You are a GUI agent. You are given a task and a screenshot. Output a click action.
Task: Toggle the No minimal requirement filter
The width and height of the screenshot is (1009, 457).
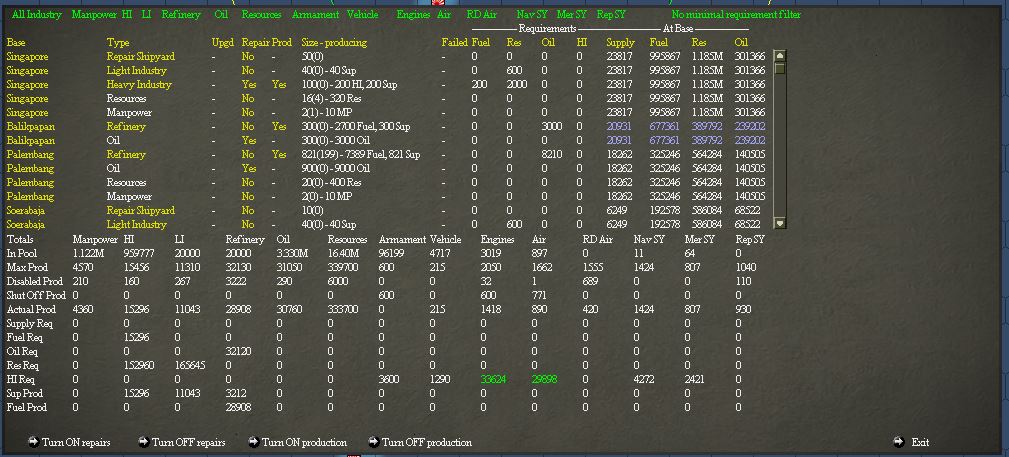coord(736,14)
